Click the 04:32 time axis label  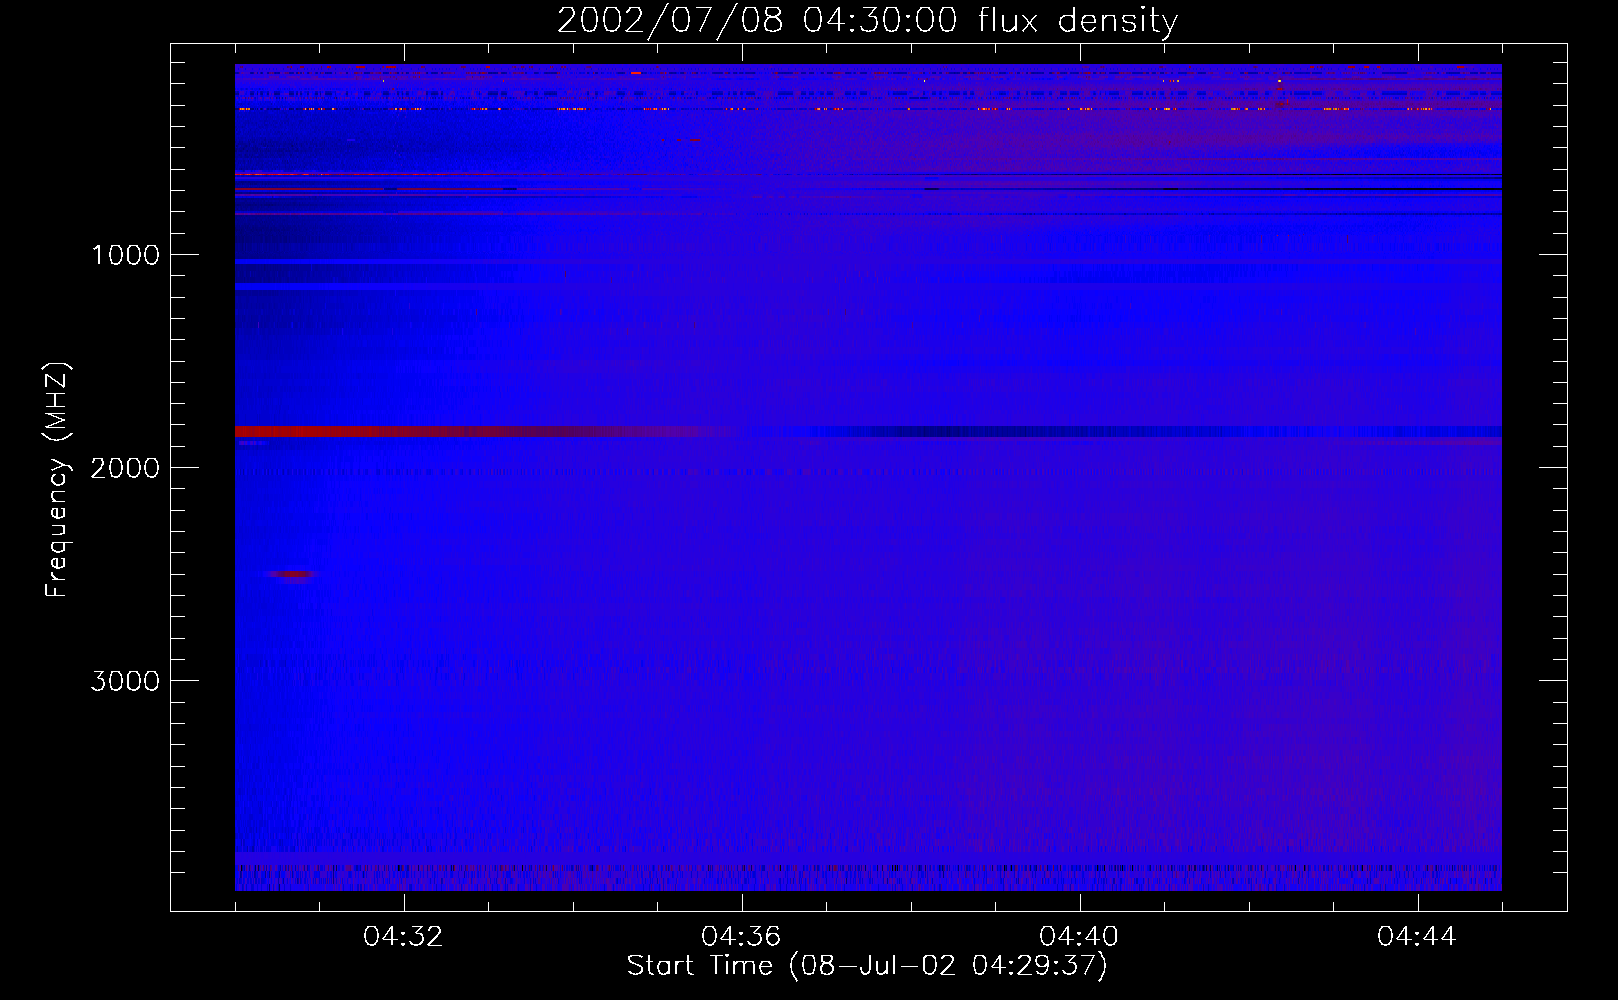403,937
